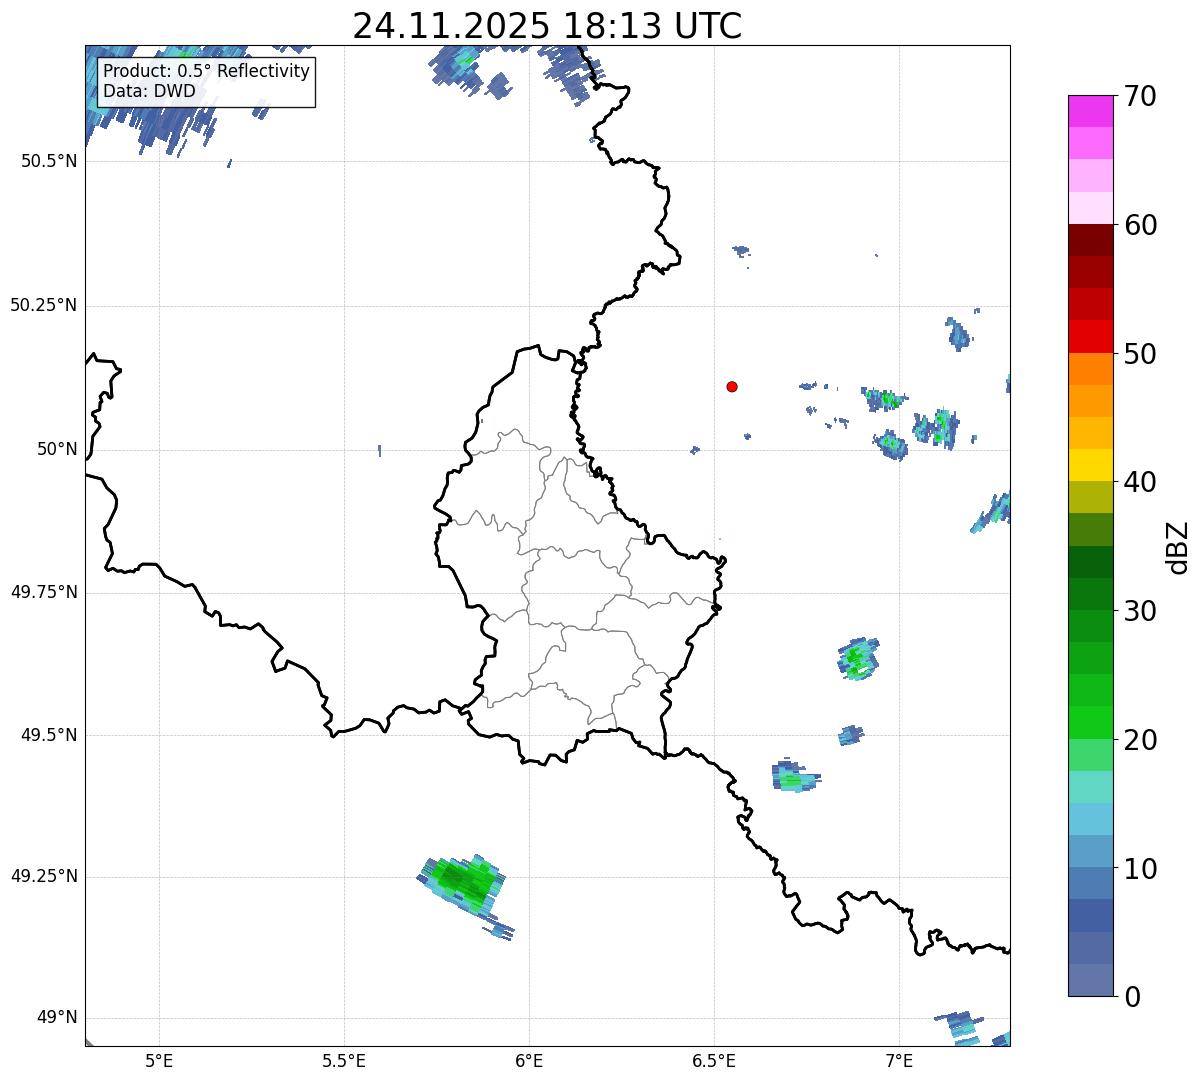Click the '49°N' latitude label
The width and height of the screenshot is (1202, 1081).
pos(57,1018)
